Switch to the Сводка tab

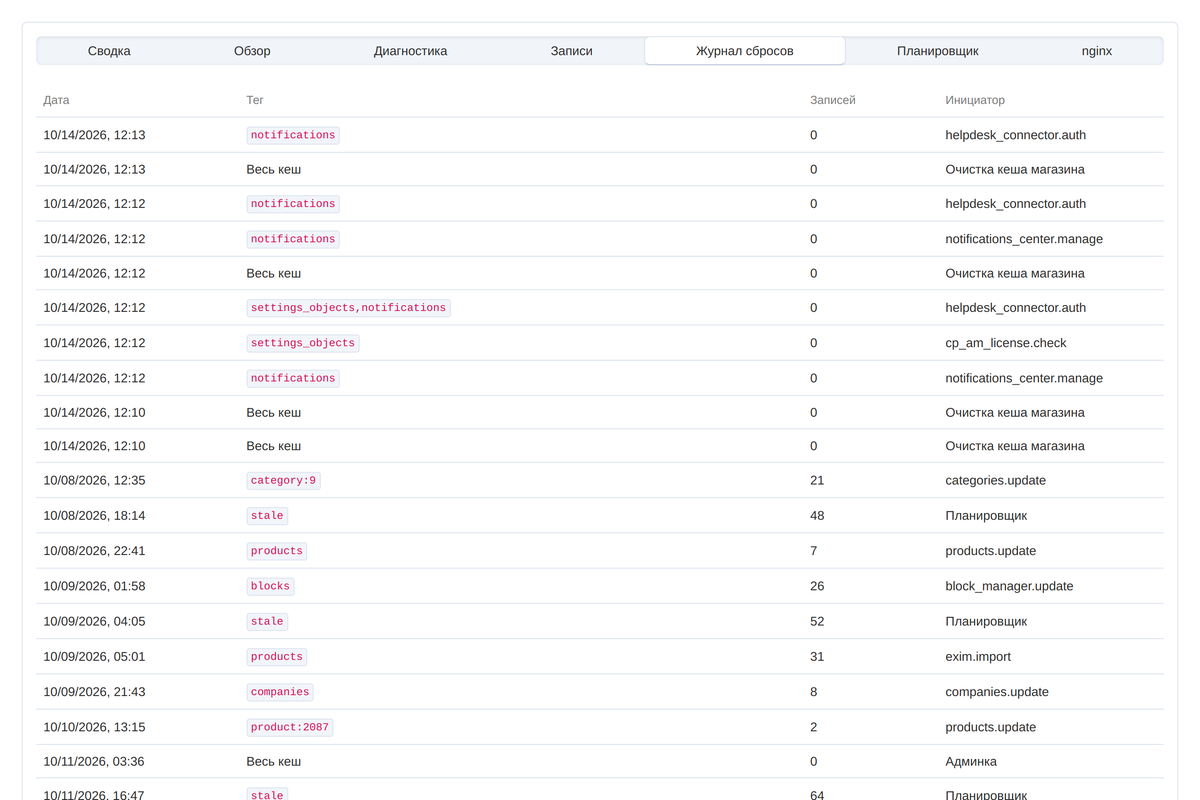point(109,51)
